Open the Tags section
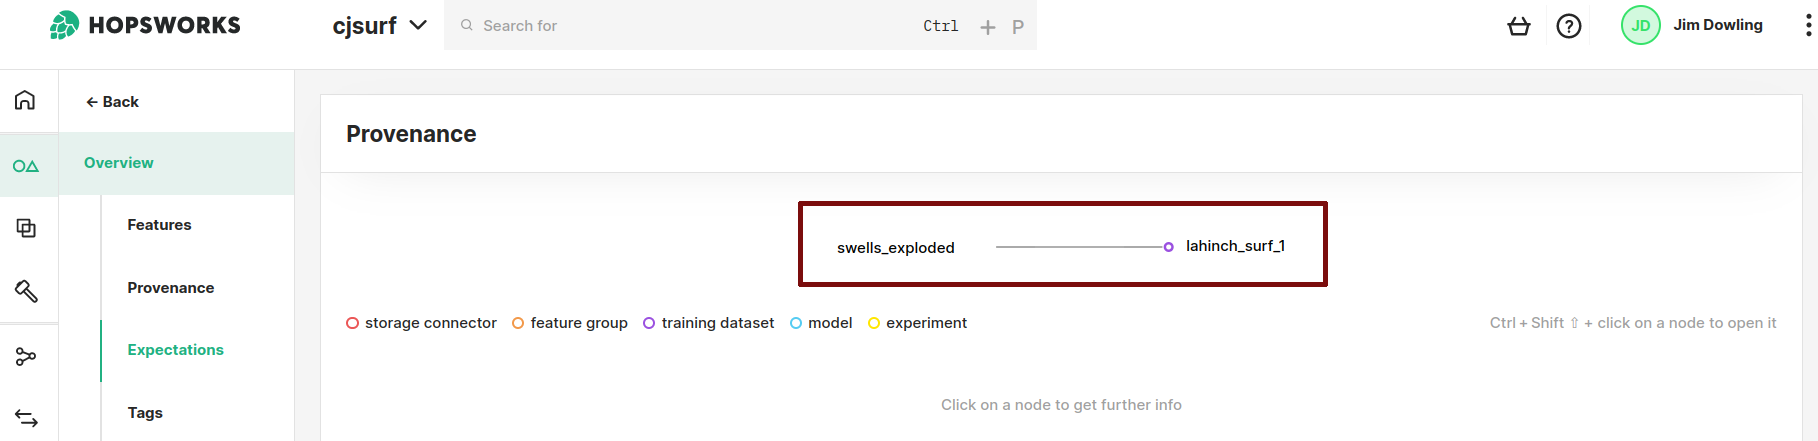Screen dimensions: 1818x441 [x=145, y=413]
